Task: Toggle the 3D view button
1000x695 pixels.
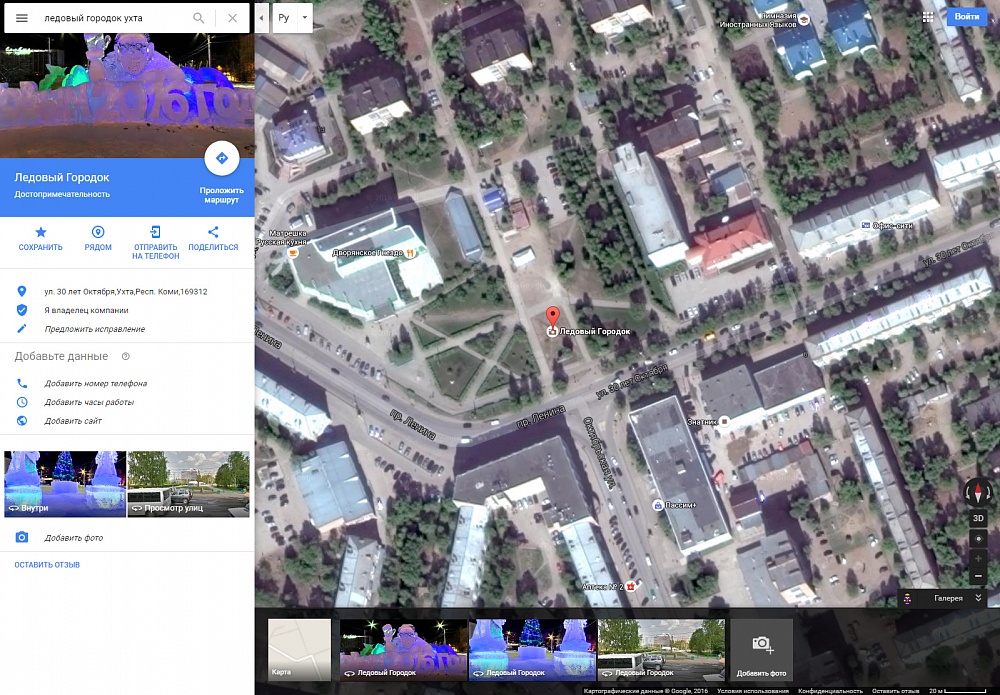Action: 979,518
